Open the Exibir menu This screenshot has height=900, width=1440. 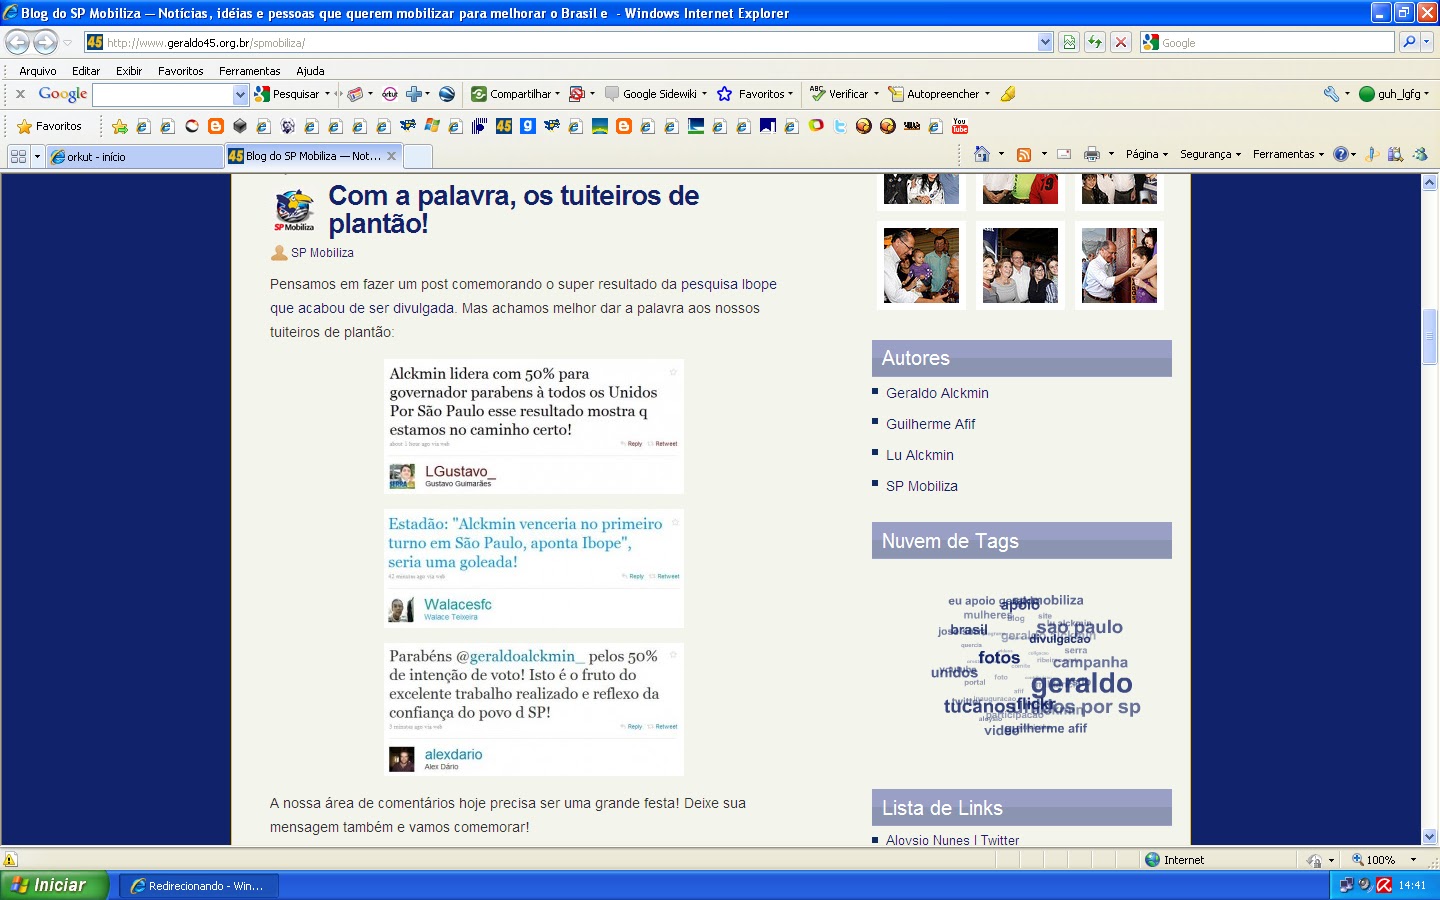click(129, 71)
